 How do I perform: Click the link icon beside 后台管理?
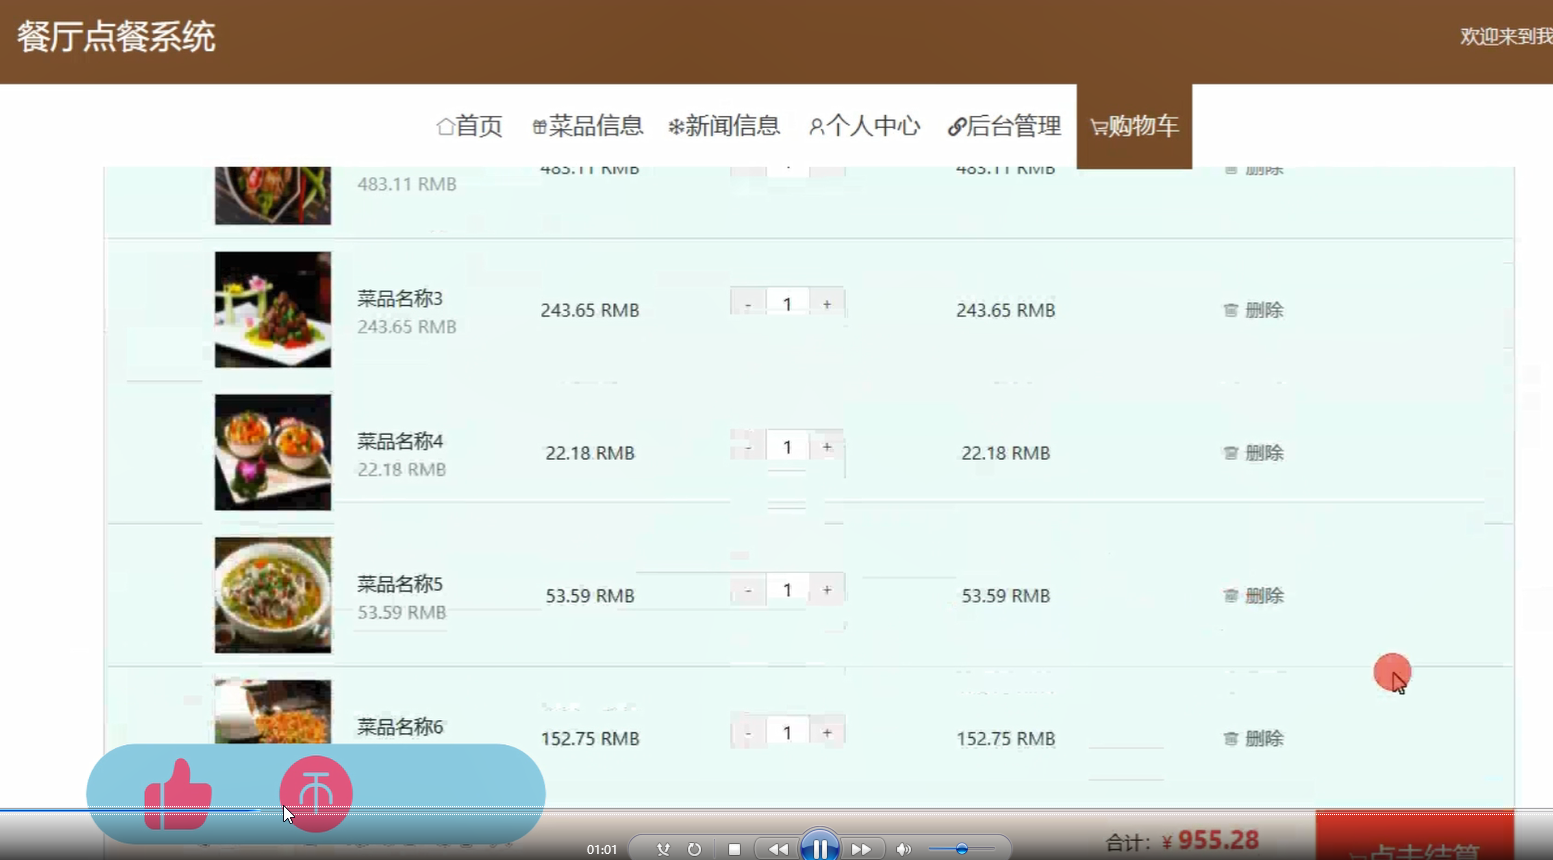958,126
